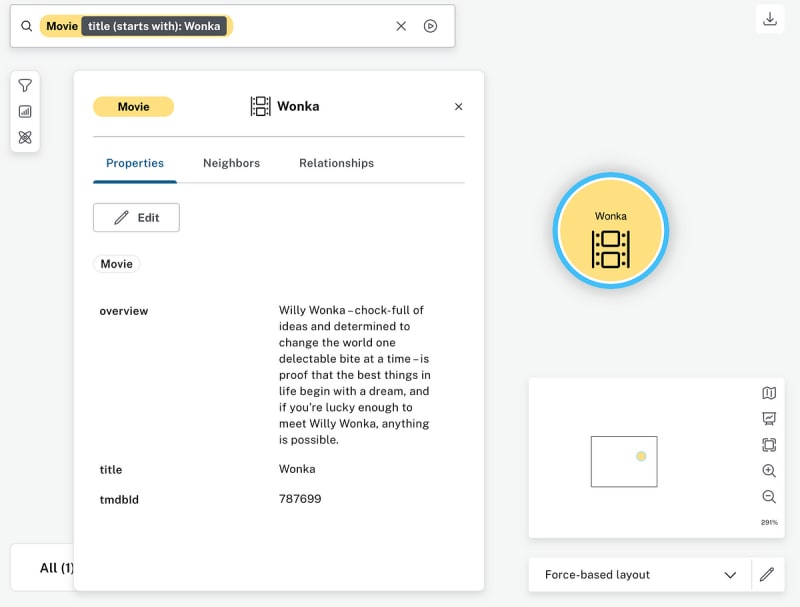This screenshot has width=800, height=607.
Task: Clear the search bar query
Action: pos(401,26)
